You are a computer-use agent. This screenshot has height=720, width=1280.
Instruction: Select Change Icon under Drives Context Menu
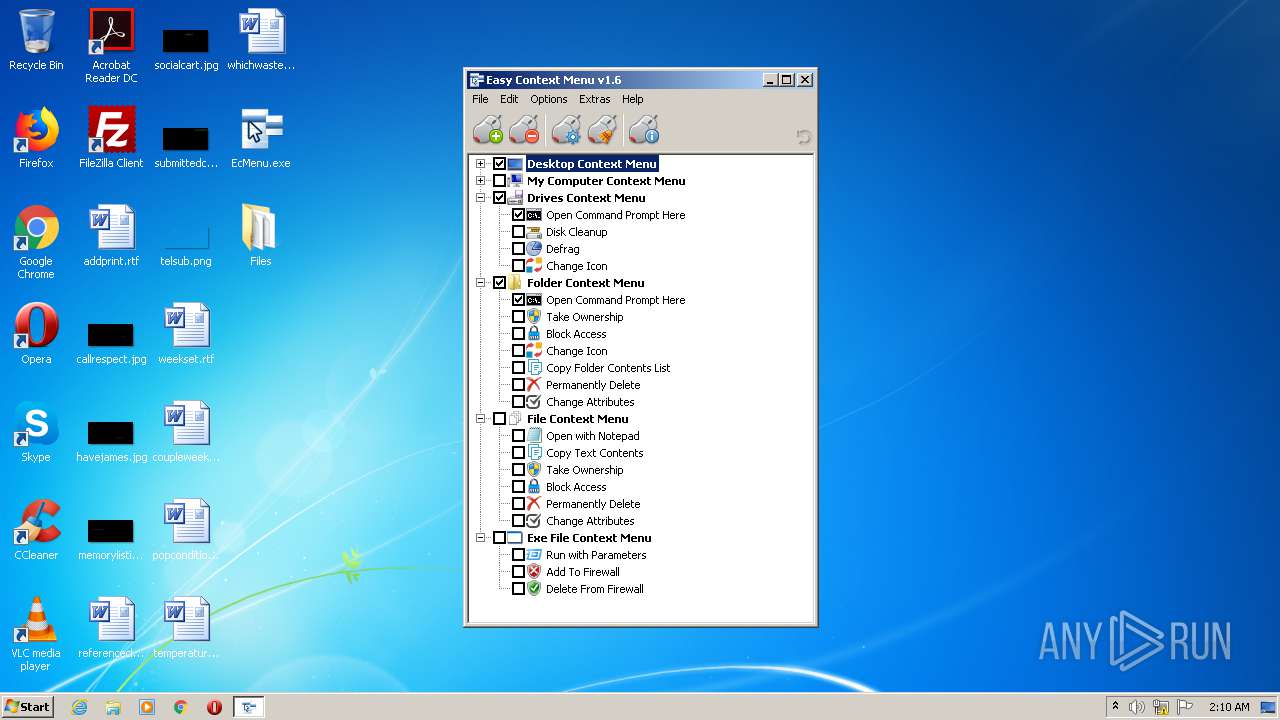pos(576,266)
